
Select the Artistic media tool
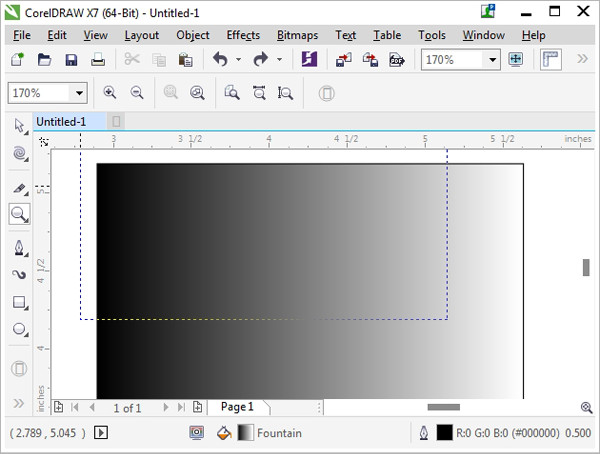tap(19, 274)
